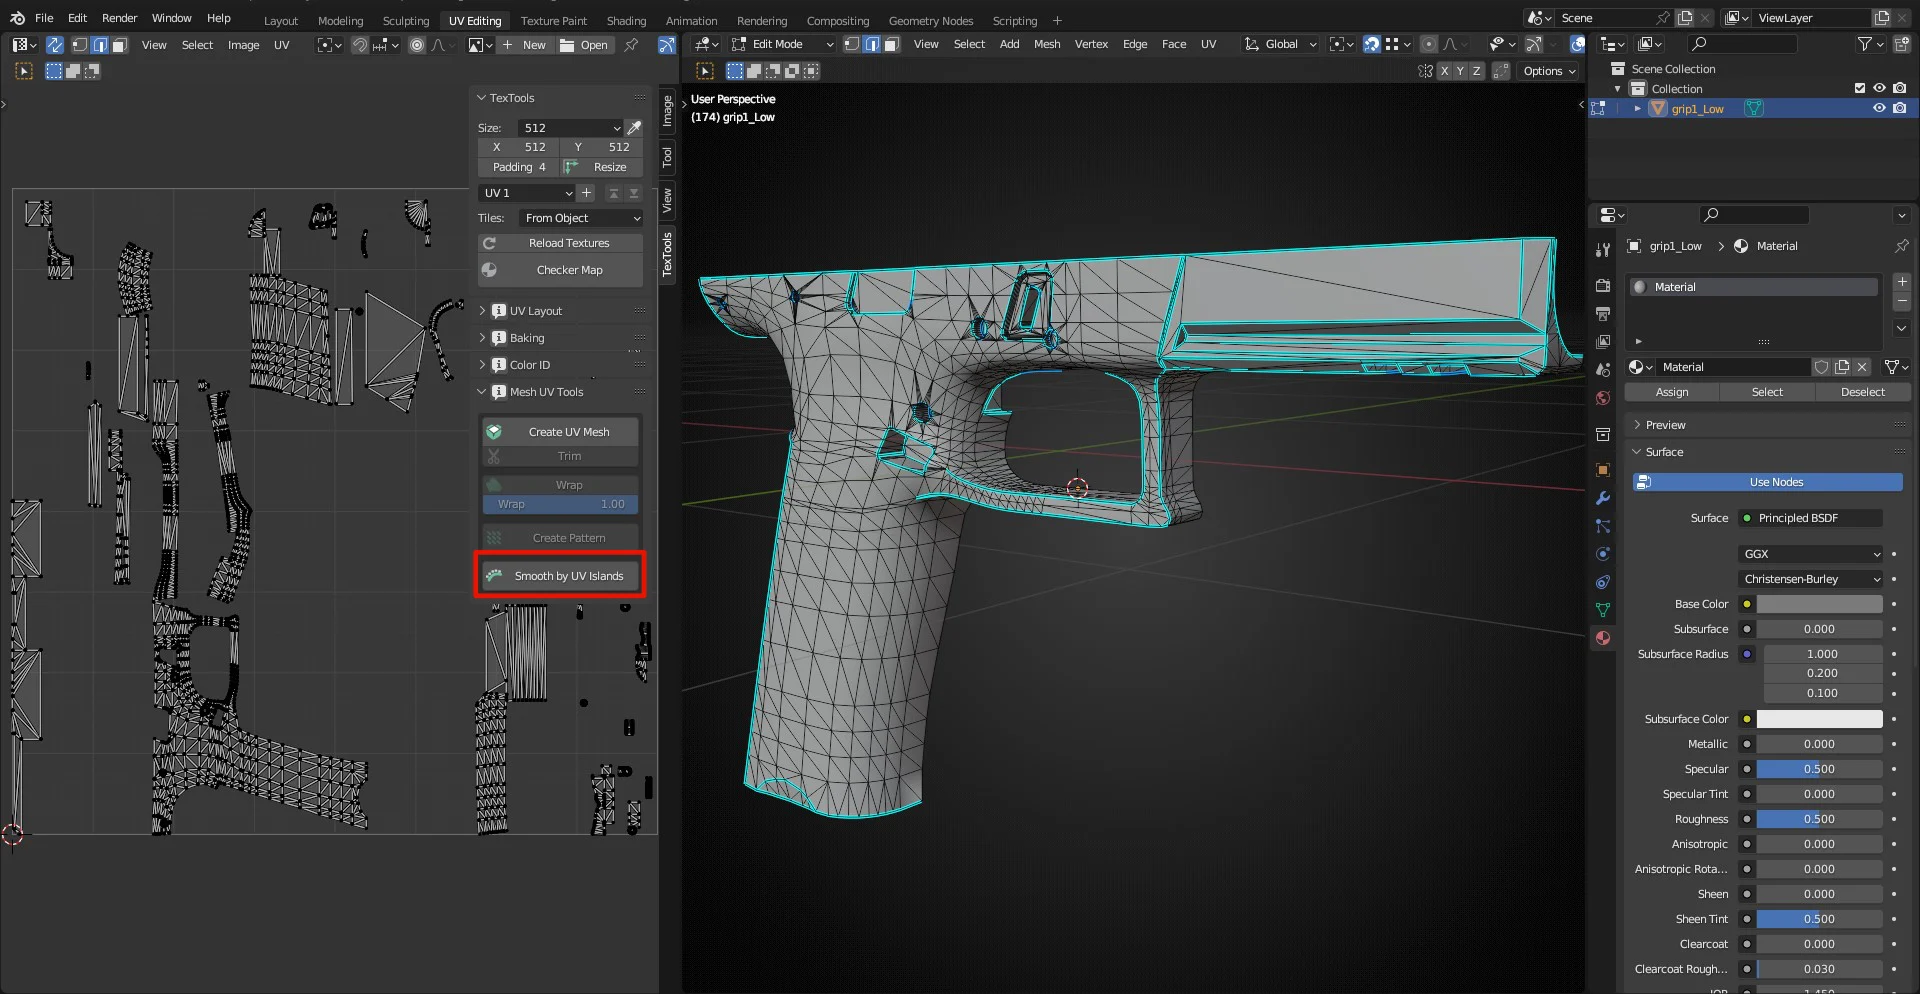
Task: Toggle Z mirror axis in viewport
Action: tap(1476, 71)
